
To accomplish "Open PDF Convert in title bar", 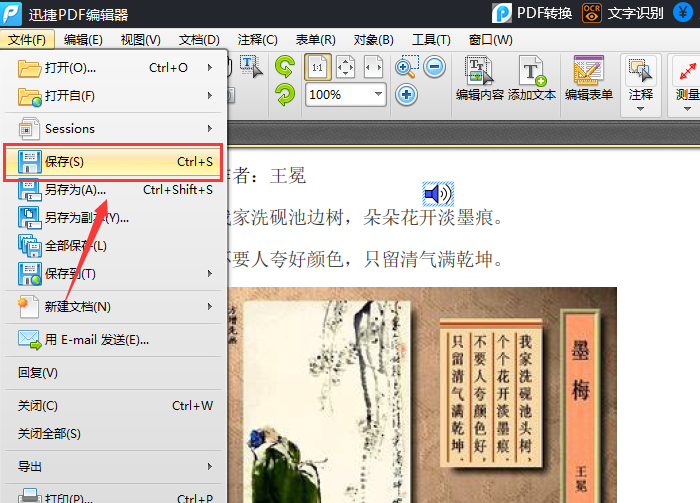I will click(x=532, y=13).
